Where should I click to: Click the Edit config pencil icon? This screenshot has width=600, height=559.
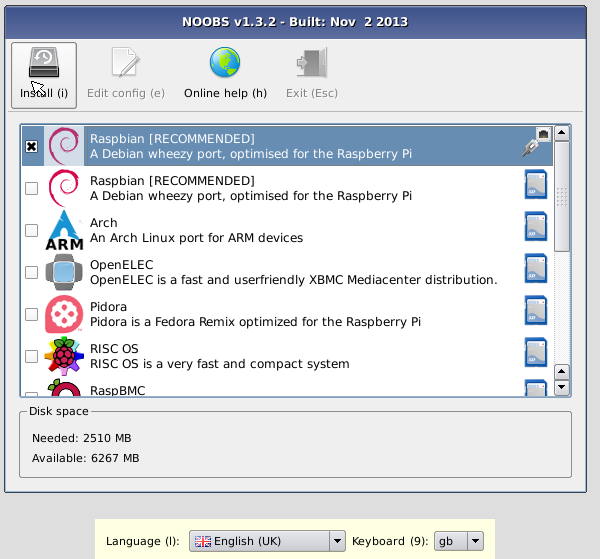point(126,62)
